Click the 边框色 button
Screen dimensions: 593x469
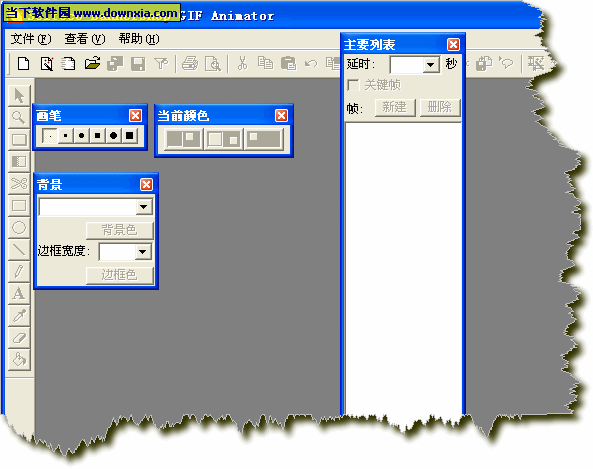(120, 275)
